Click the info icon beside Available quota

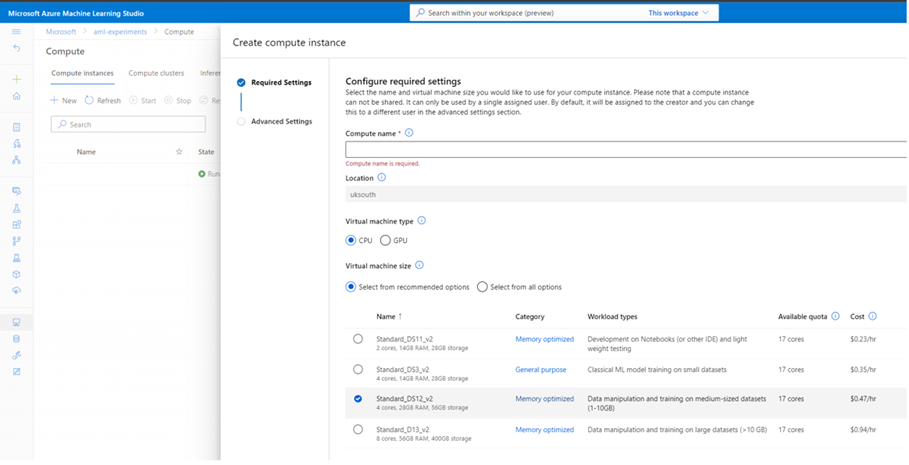click(x=835, y=316)
